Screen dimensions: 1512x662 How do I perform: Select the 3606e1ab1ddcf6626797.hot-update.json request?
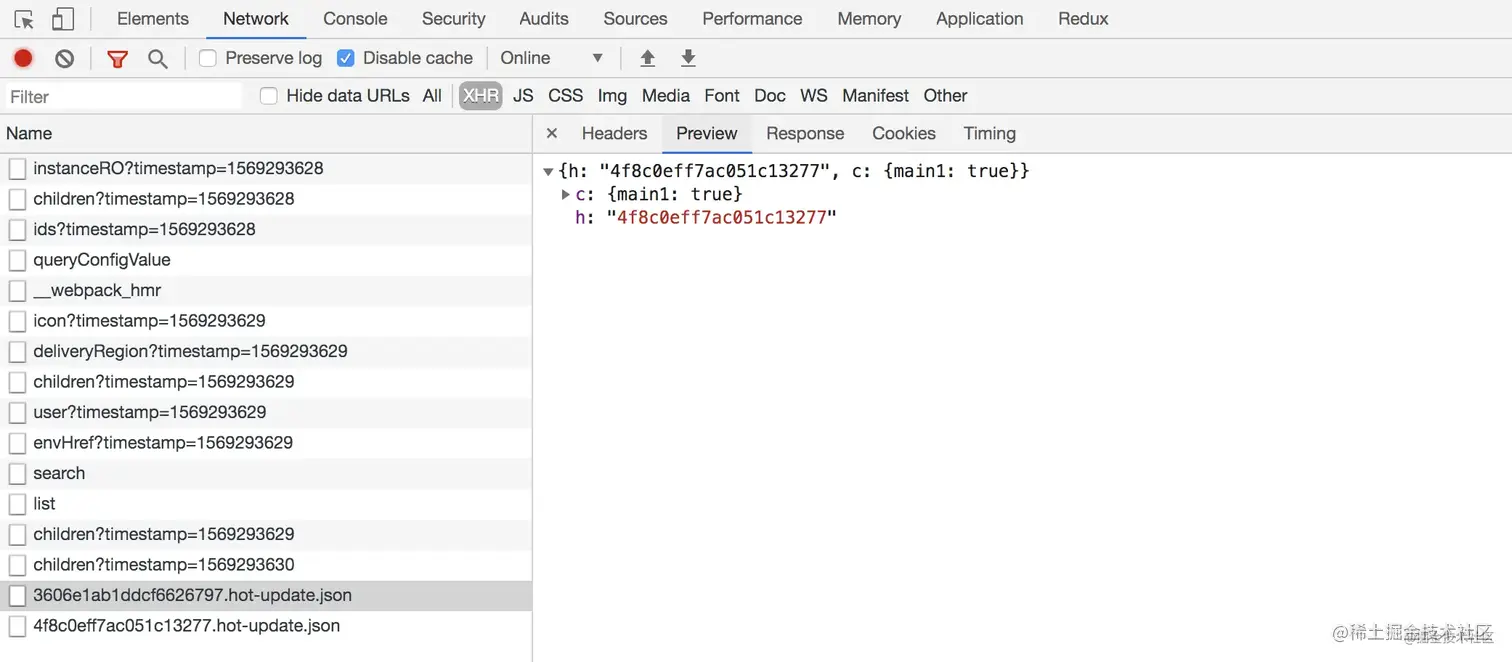coord(265,596)
